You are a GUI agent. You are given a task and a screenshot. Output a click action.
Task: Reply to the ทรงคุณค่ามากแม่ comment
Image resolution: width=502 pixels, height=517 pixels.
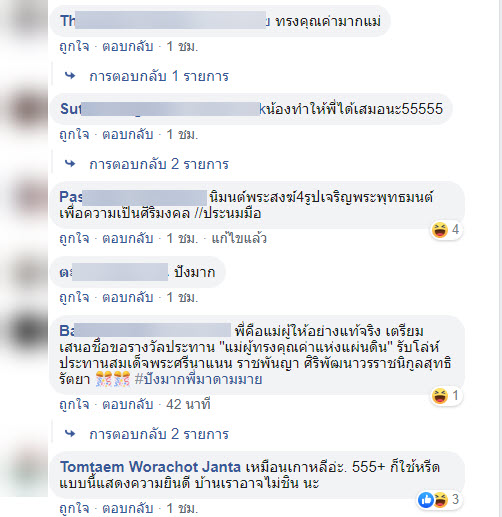pos(128,47)
